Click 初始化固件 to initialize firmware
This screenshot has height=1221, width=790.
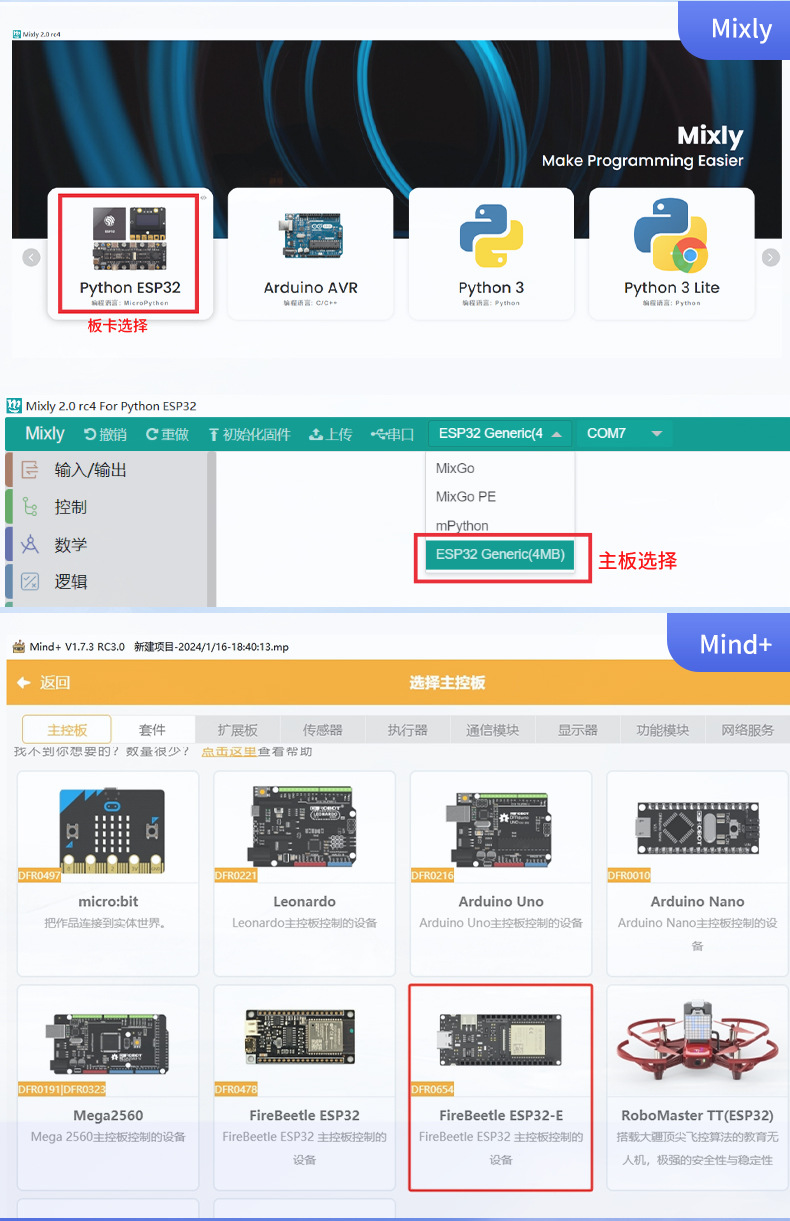pyautogui.click(x=249, y=434)
